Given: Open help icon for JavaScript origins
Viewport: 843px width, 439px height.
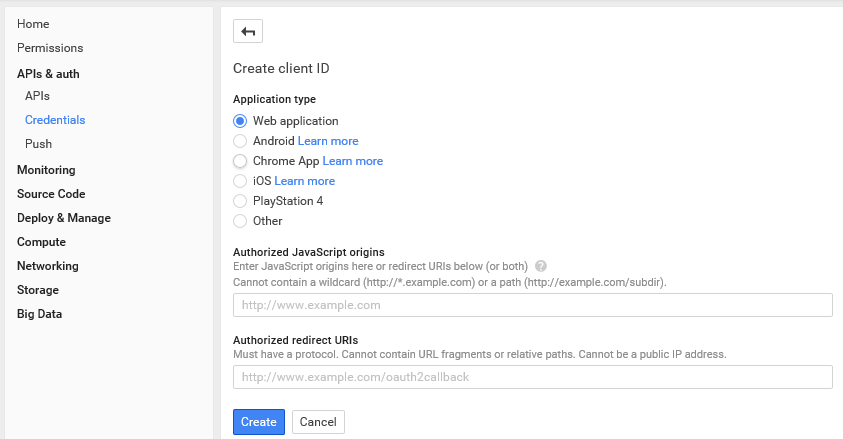Looking at the screenshot, I should 541,266.
